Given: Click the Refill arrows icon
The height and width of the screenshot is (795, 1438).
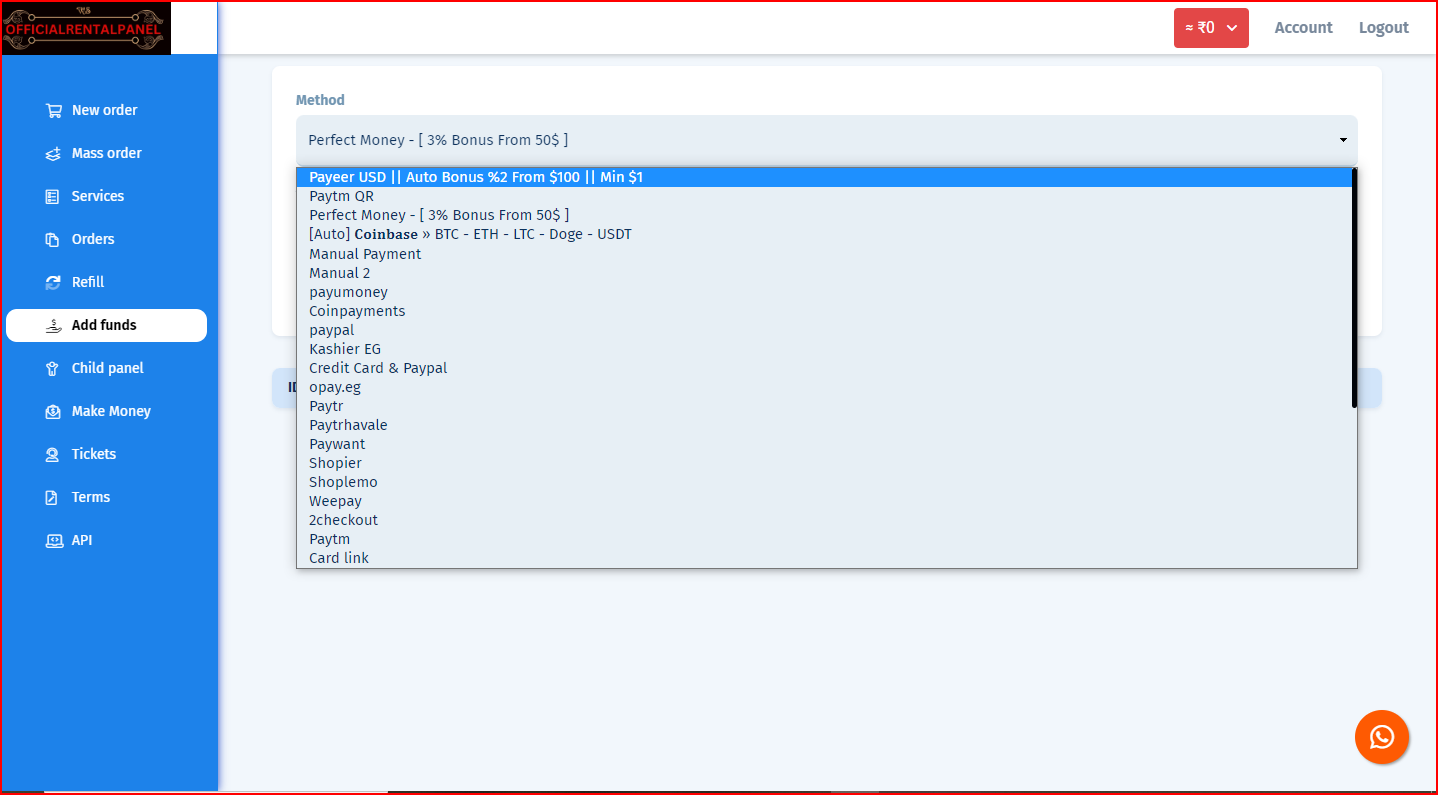Looking at the screenshot, I should (53, 283).
